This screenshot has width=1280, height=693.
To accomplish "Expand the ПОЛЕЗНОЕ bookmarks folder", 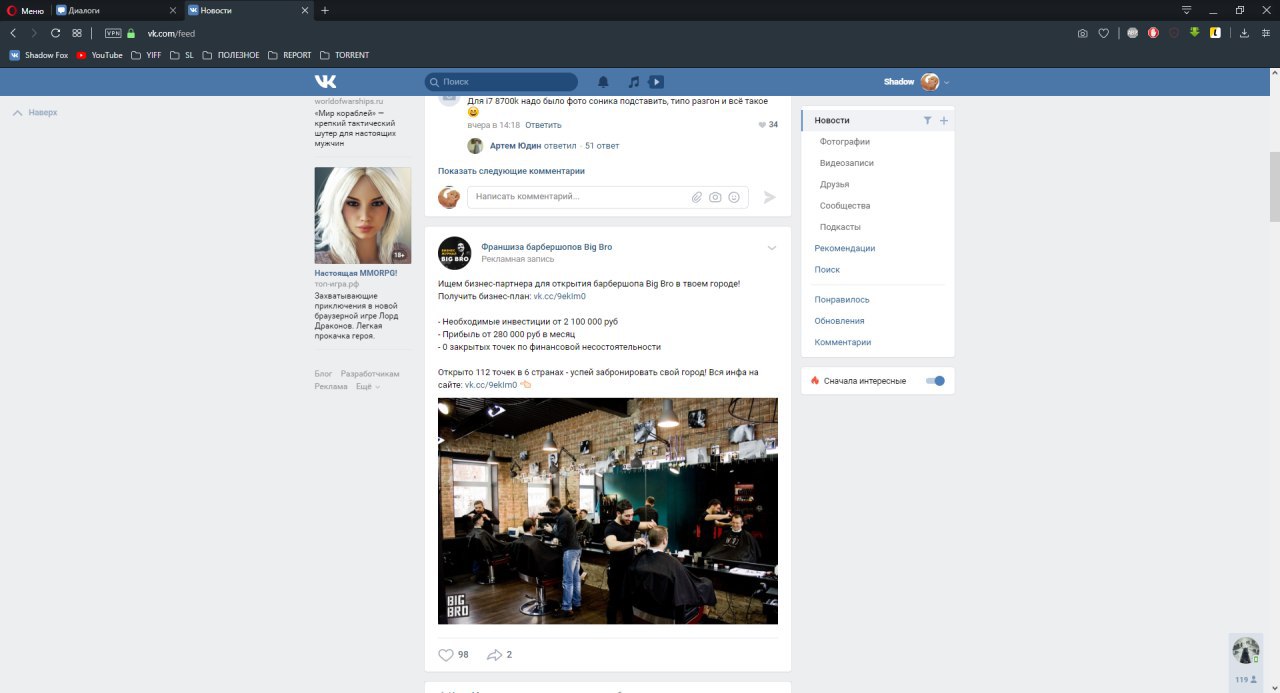I will [x=230, y=55].
